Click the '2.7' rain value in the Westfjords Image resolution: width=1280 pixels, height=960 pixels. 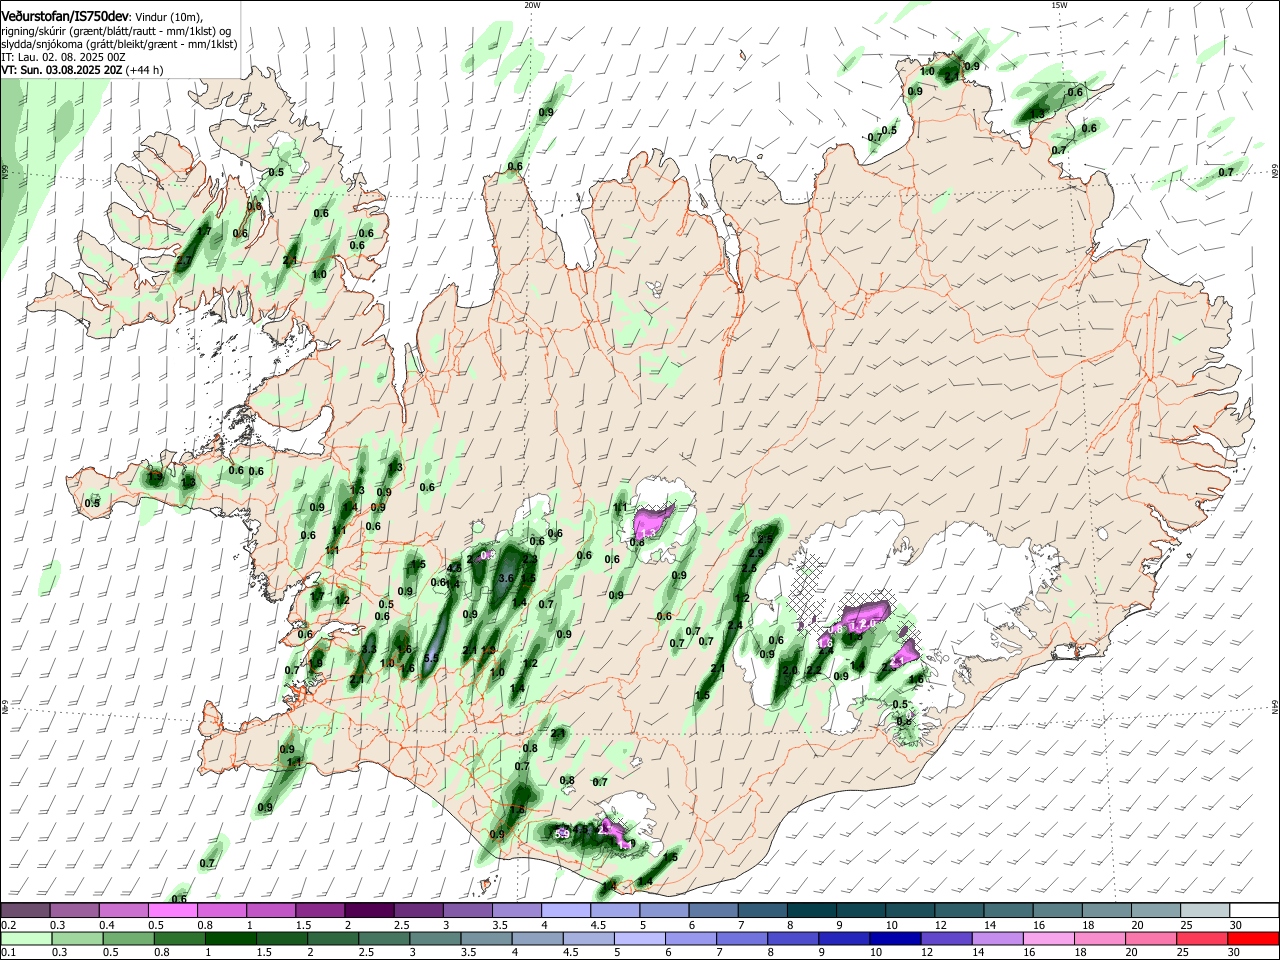click(x=184, y=260)
